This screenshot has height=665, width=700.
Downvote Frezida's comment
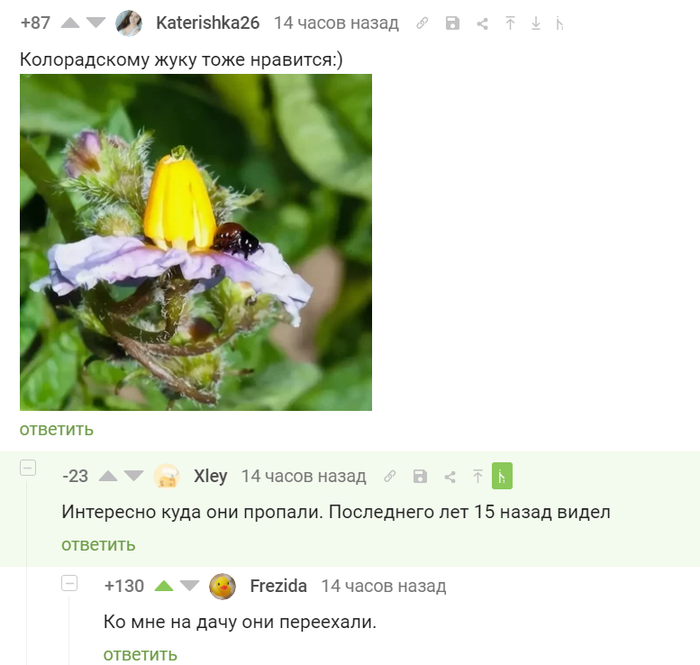coord(189,586)
